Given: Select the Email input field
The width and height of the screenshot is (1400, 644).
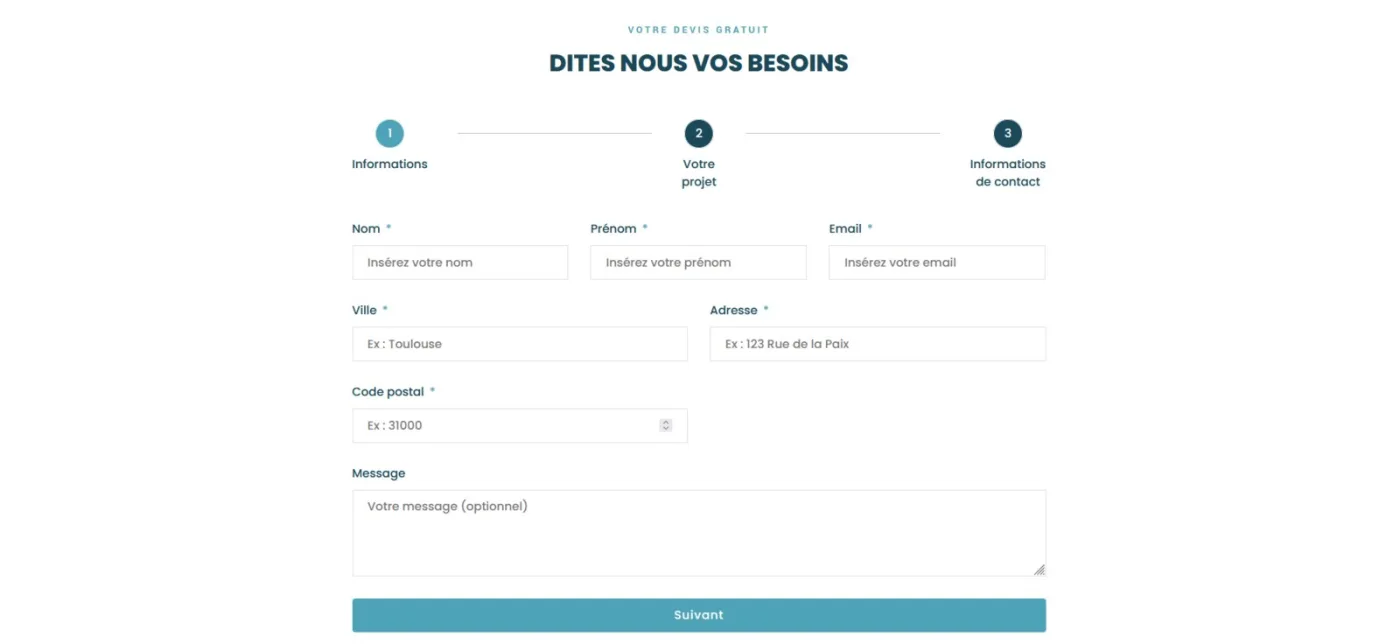Looking at the screenshot, I should [937, 262].
